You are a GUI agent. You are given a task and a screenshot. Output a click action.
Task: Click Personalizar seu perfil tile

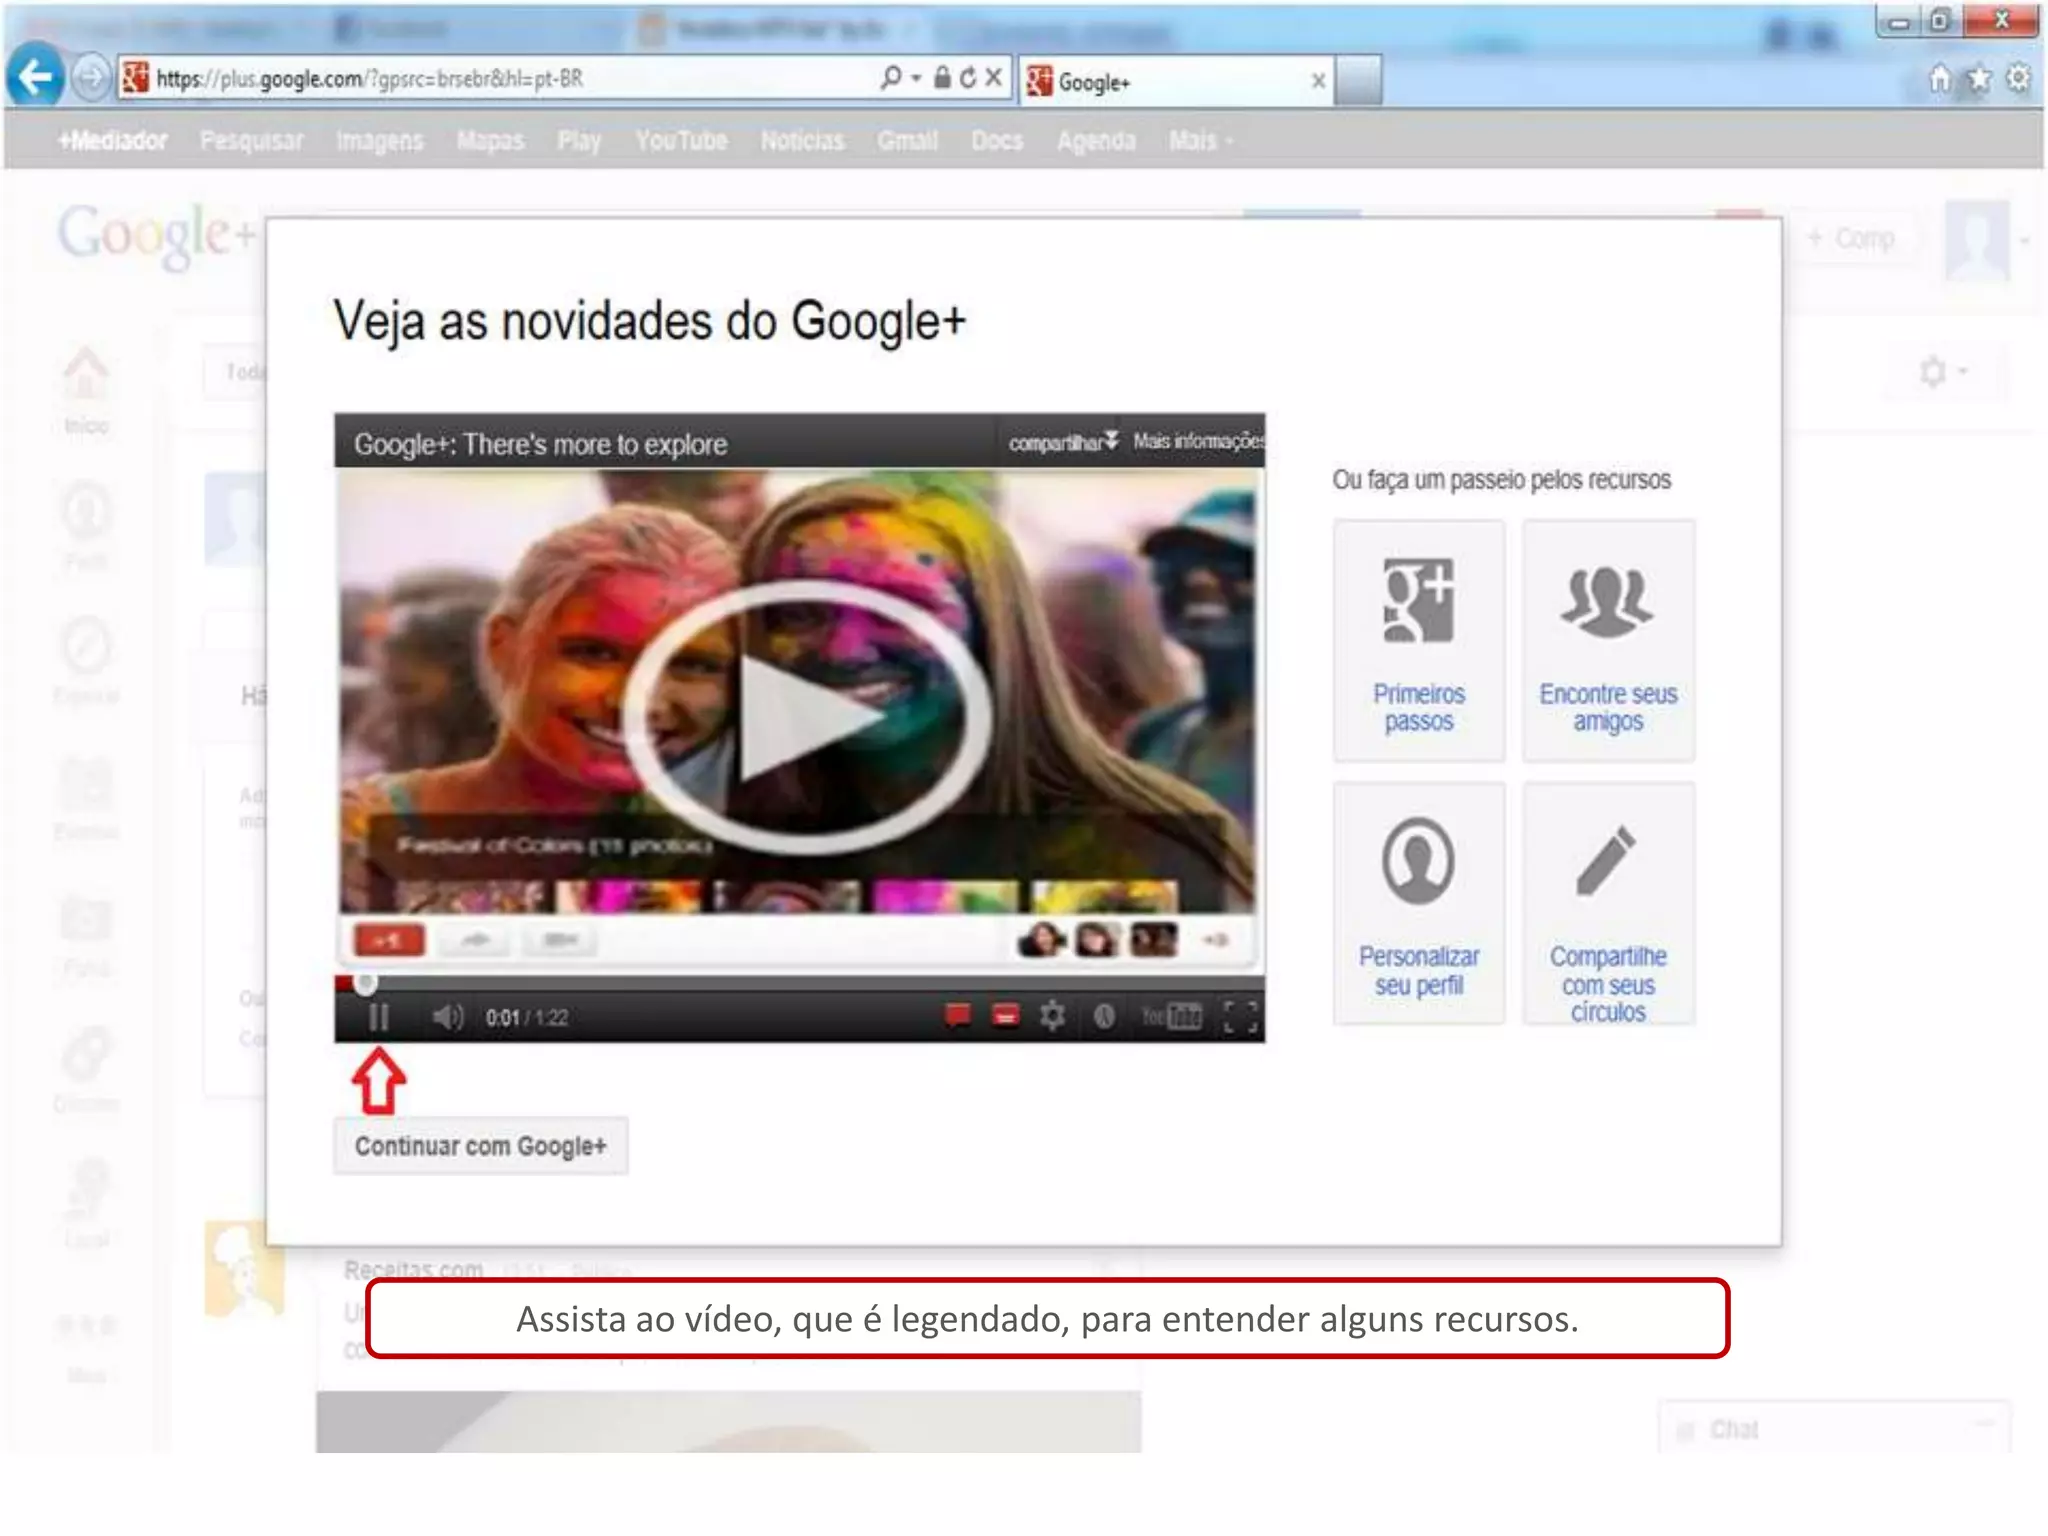point(1418,904)
